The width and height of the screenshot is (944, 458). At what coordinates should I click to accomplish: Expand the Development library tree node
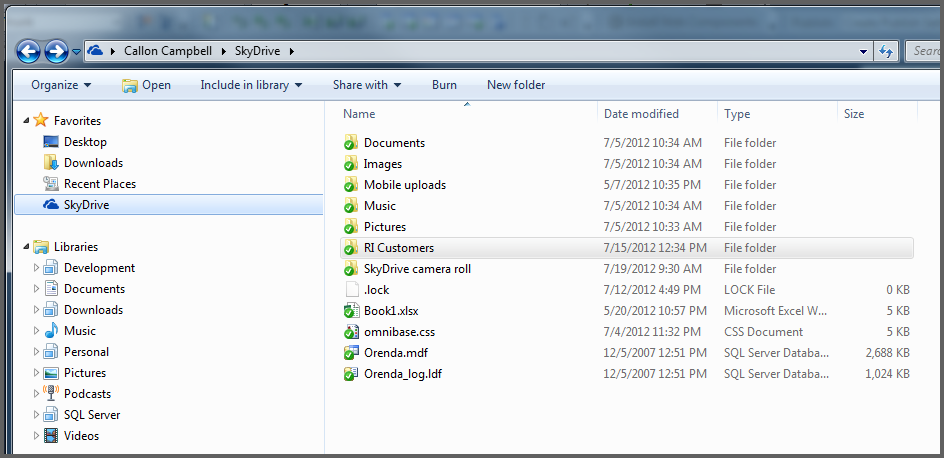pos(37,268)
